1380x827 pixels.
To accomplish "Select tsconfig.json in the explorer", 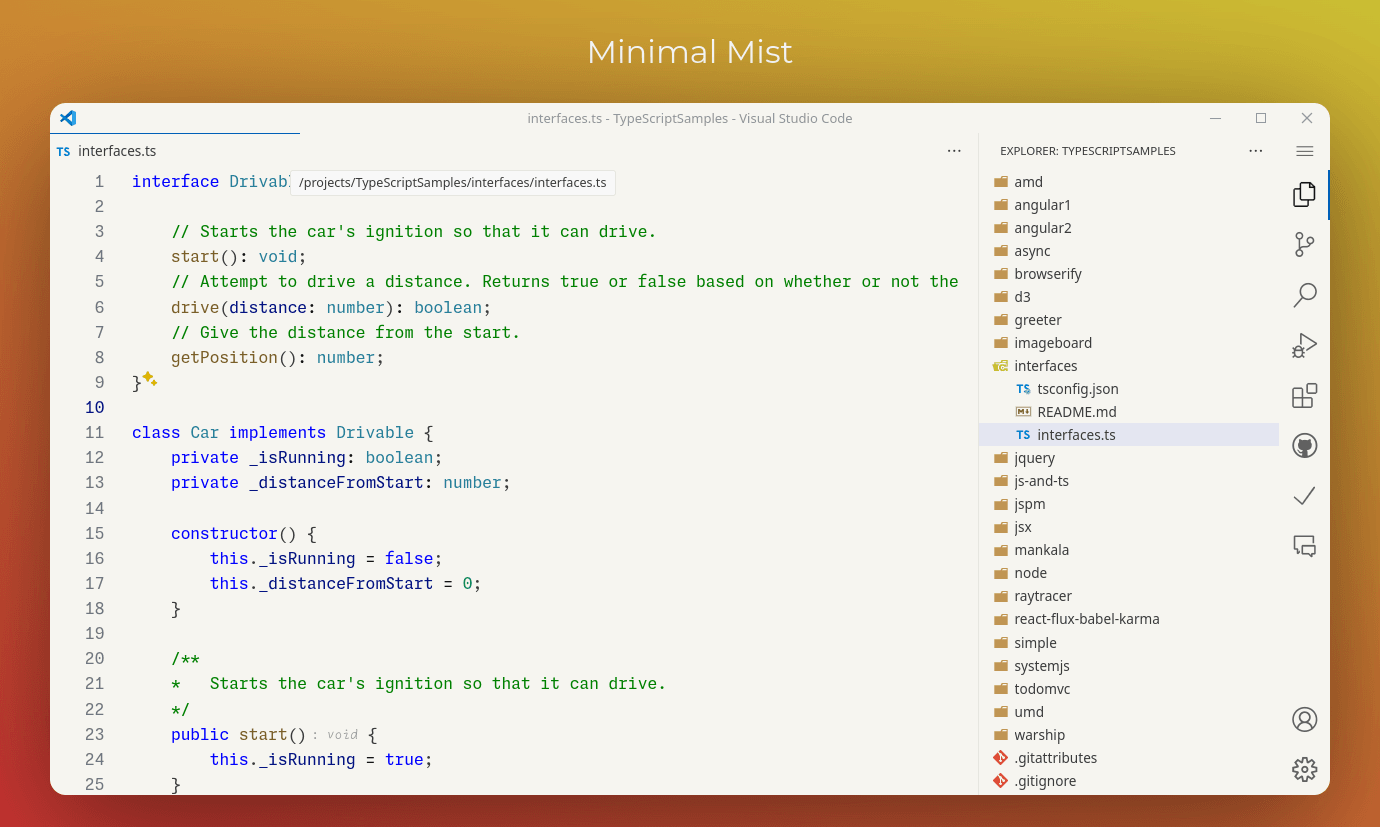I will [x=1079, y=388].
